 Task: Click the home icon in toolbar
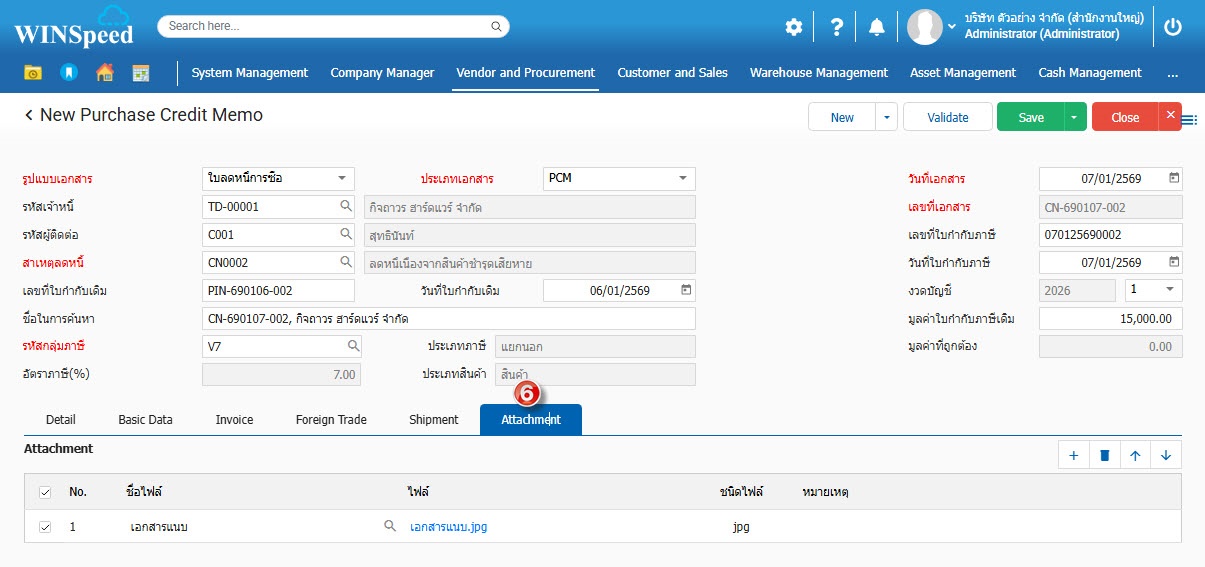(x=104, y=72)
